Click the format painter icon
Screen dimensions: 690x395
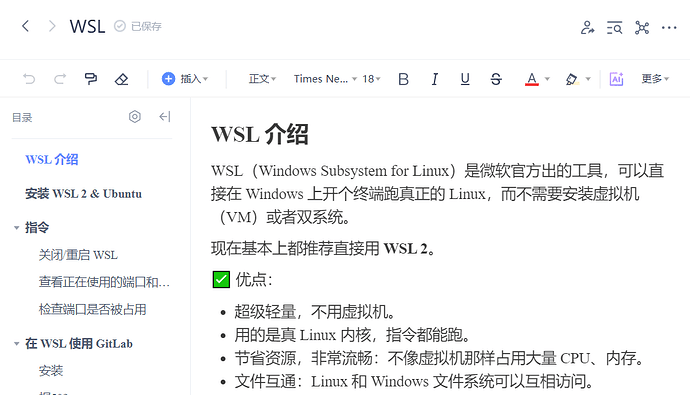tap(91, 79)
